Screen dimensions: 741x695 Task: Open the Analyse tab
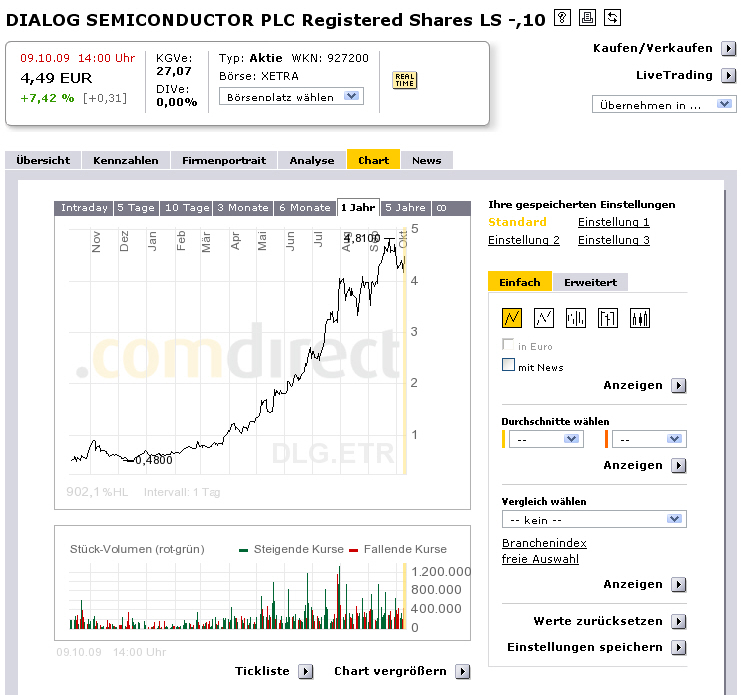click(312, 160)
